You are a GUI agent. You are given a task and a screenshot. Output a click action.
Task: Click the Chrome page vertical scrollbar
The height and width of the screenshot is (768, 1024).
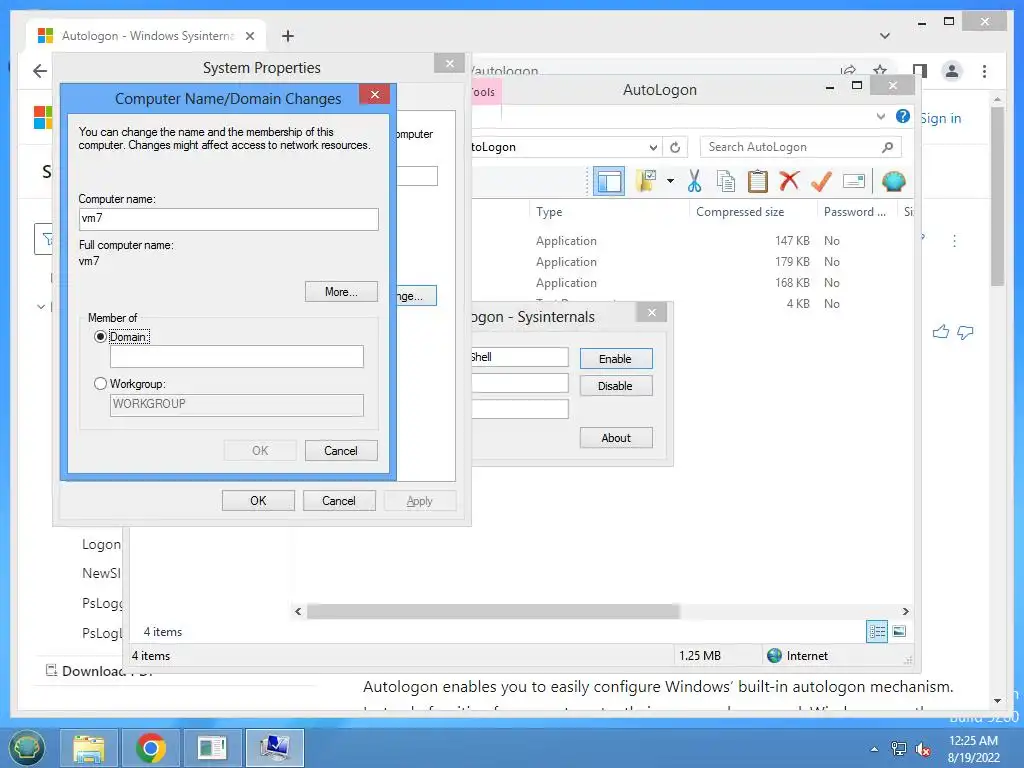(997, 196)
